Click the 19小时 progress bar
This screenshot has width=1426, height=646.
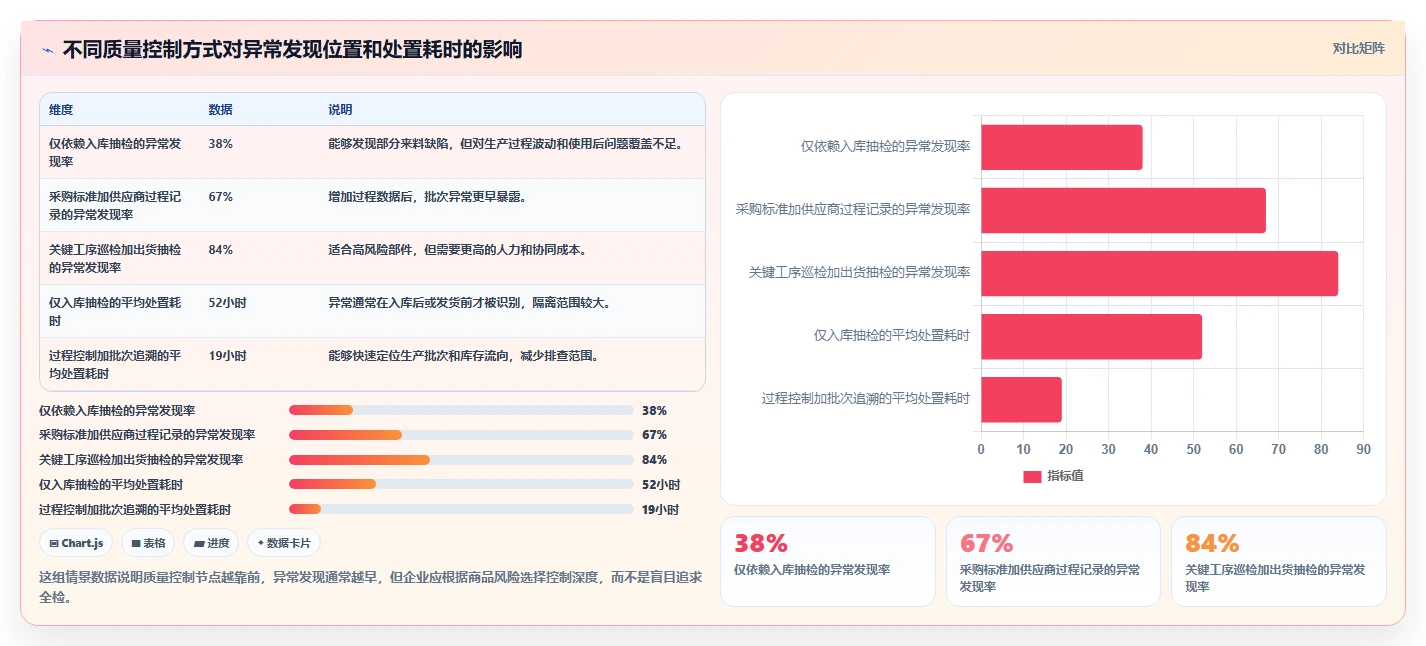pos(461,509)
